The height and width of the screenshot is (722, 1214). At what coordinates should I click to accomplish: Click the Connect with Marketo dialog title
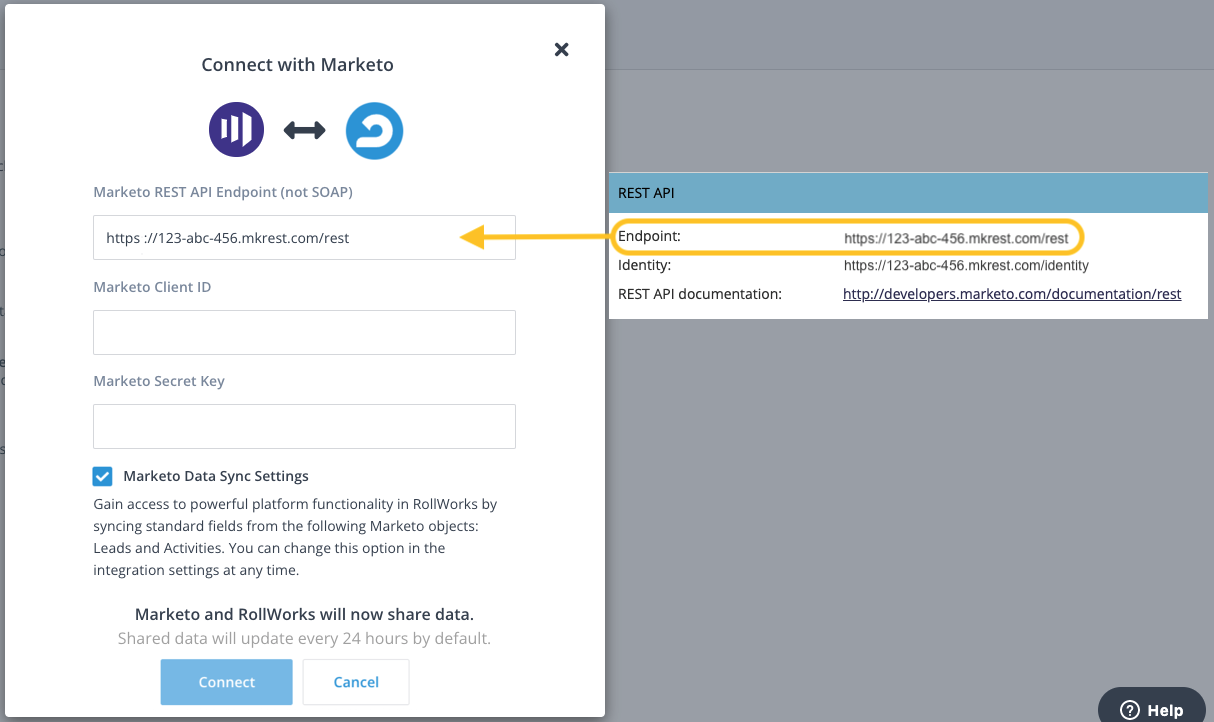[297, 65]
